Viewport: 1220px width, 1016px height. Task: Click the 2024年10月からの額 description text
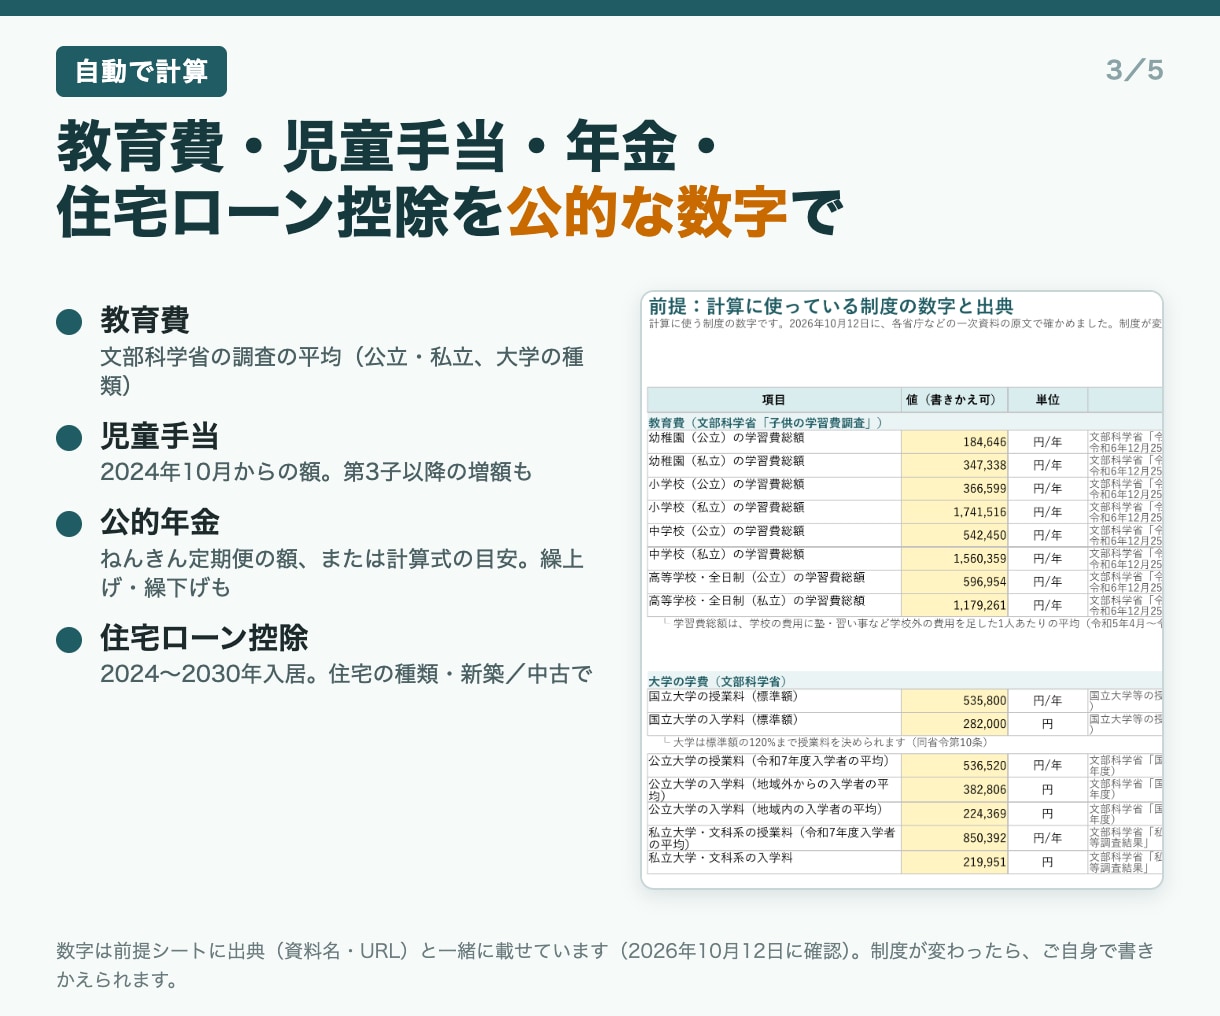coord(316,472)
